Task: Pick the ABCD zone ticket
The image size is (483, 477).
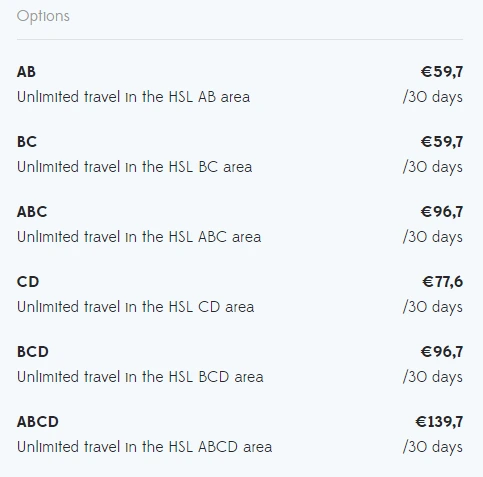Action: click(240, 434)
